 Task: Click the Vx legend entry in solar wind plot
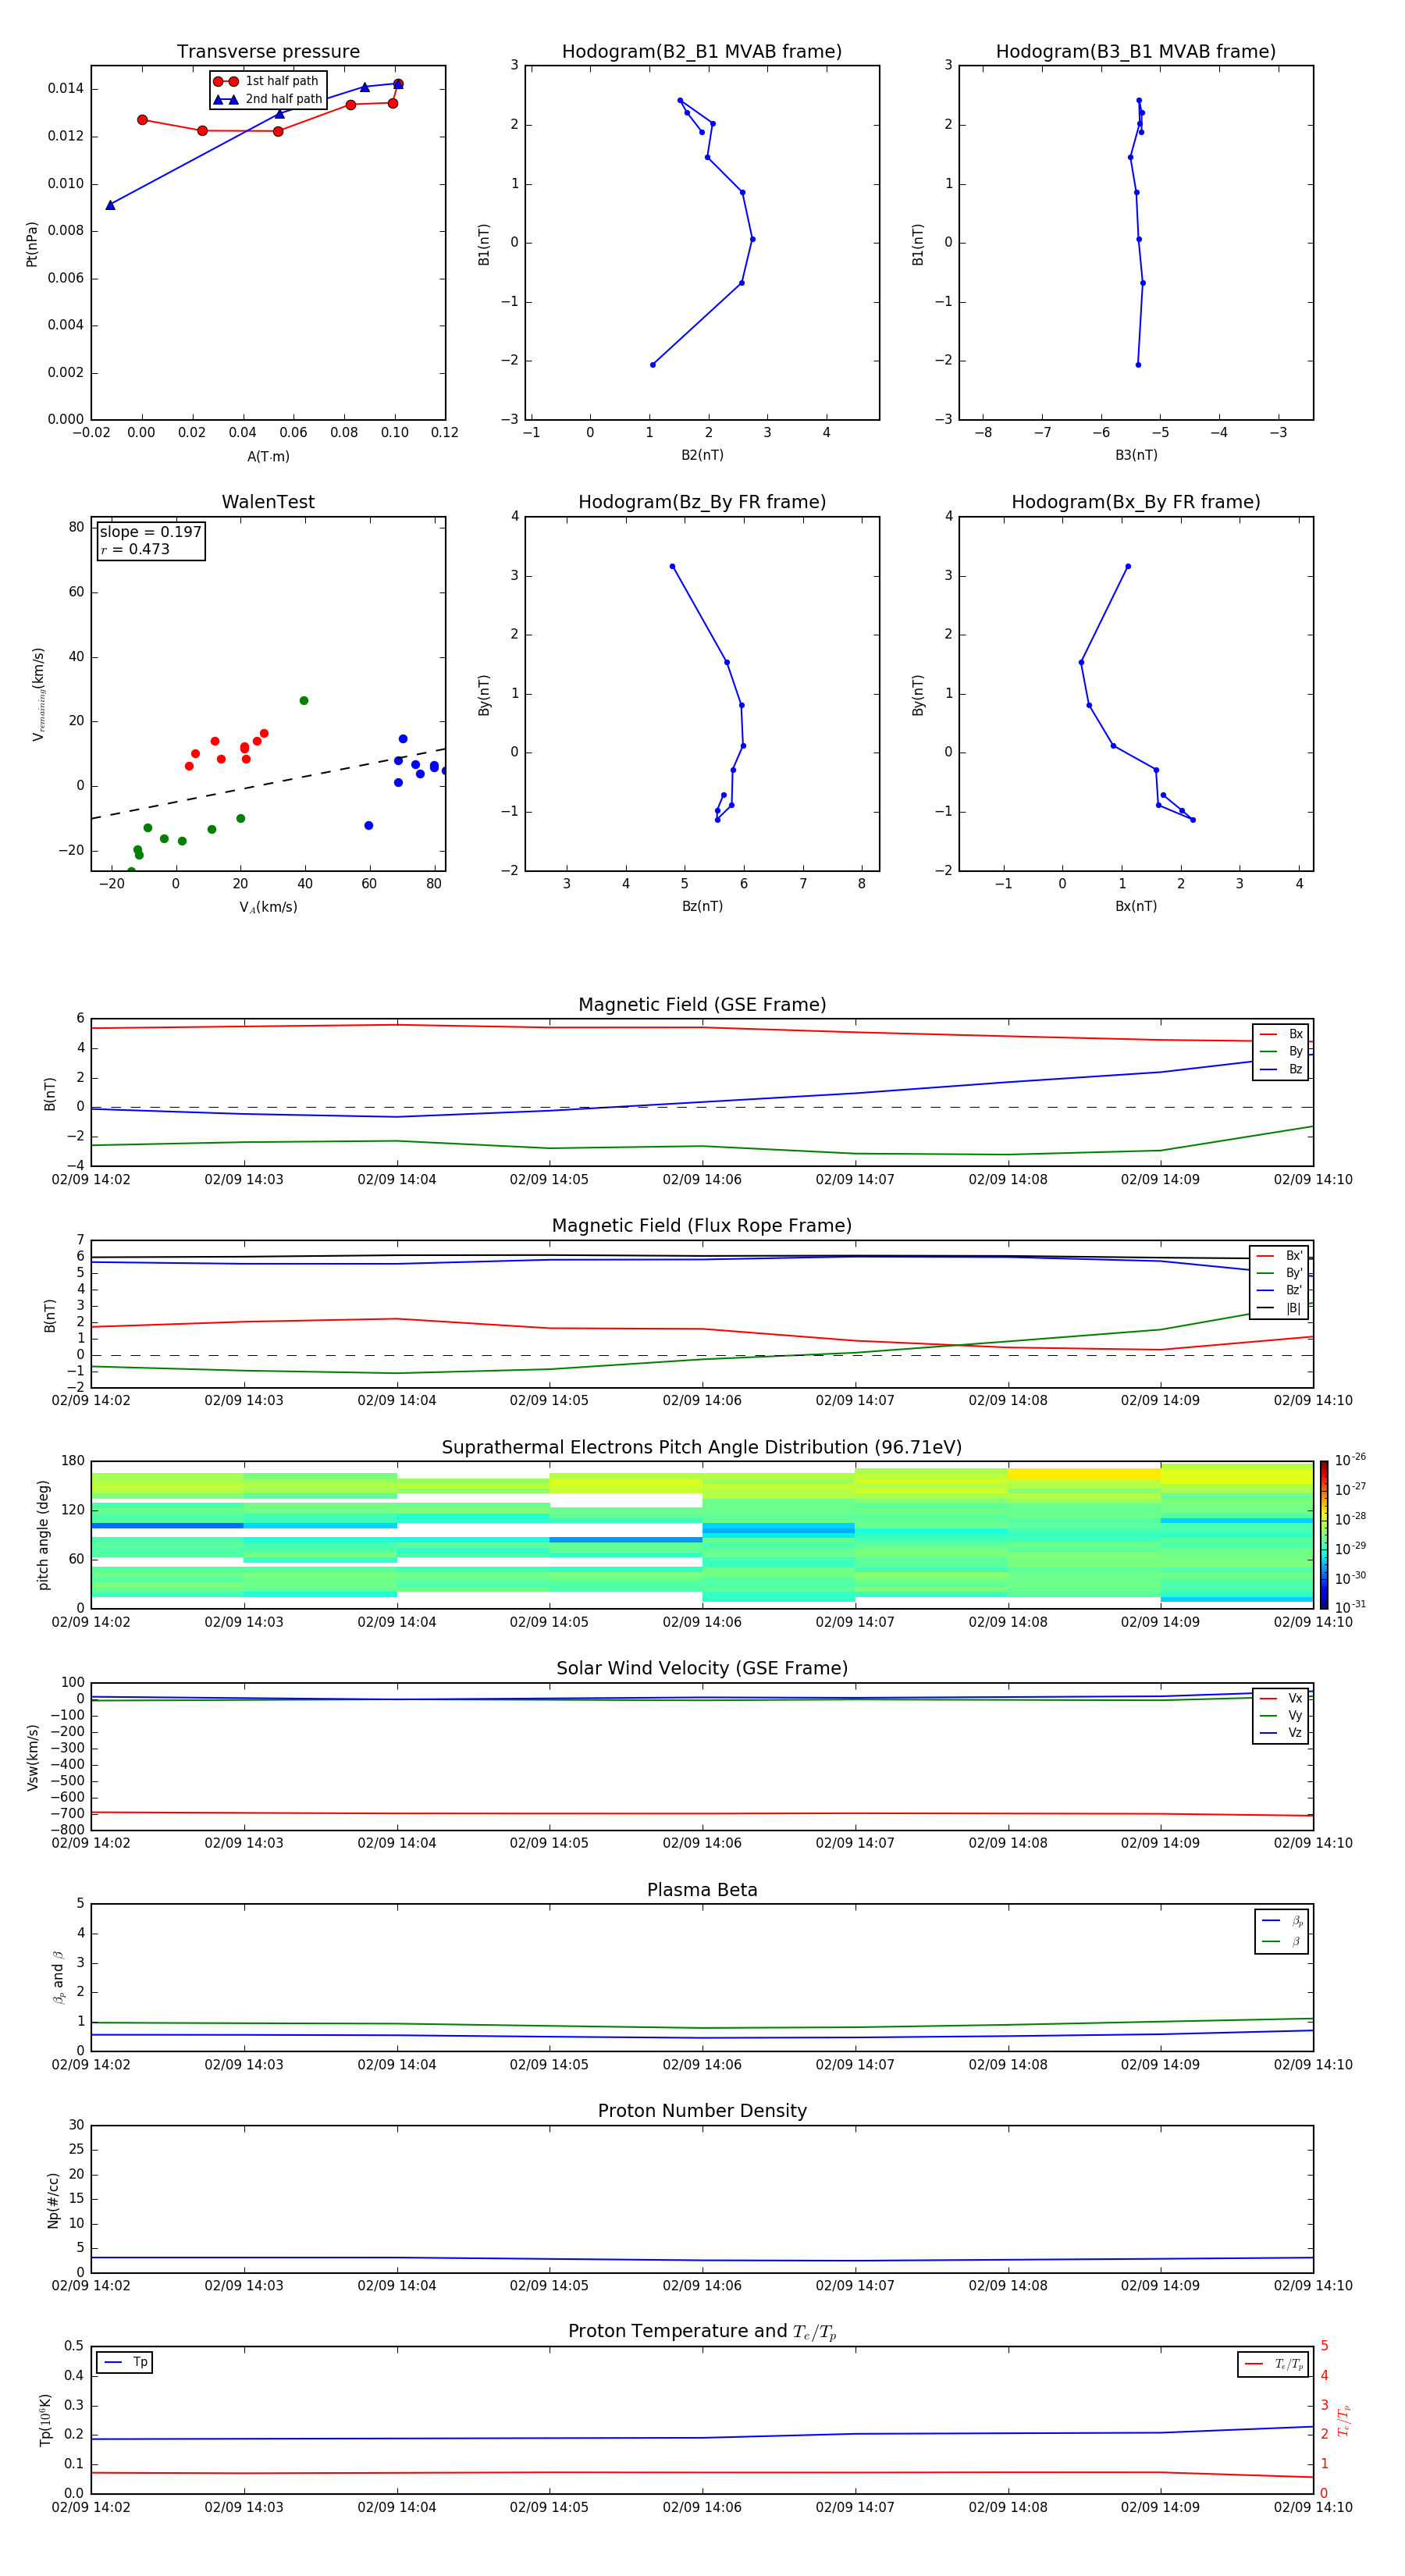1281,1698
